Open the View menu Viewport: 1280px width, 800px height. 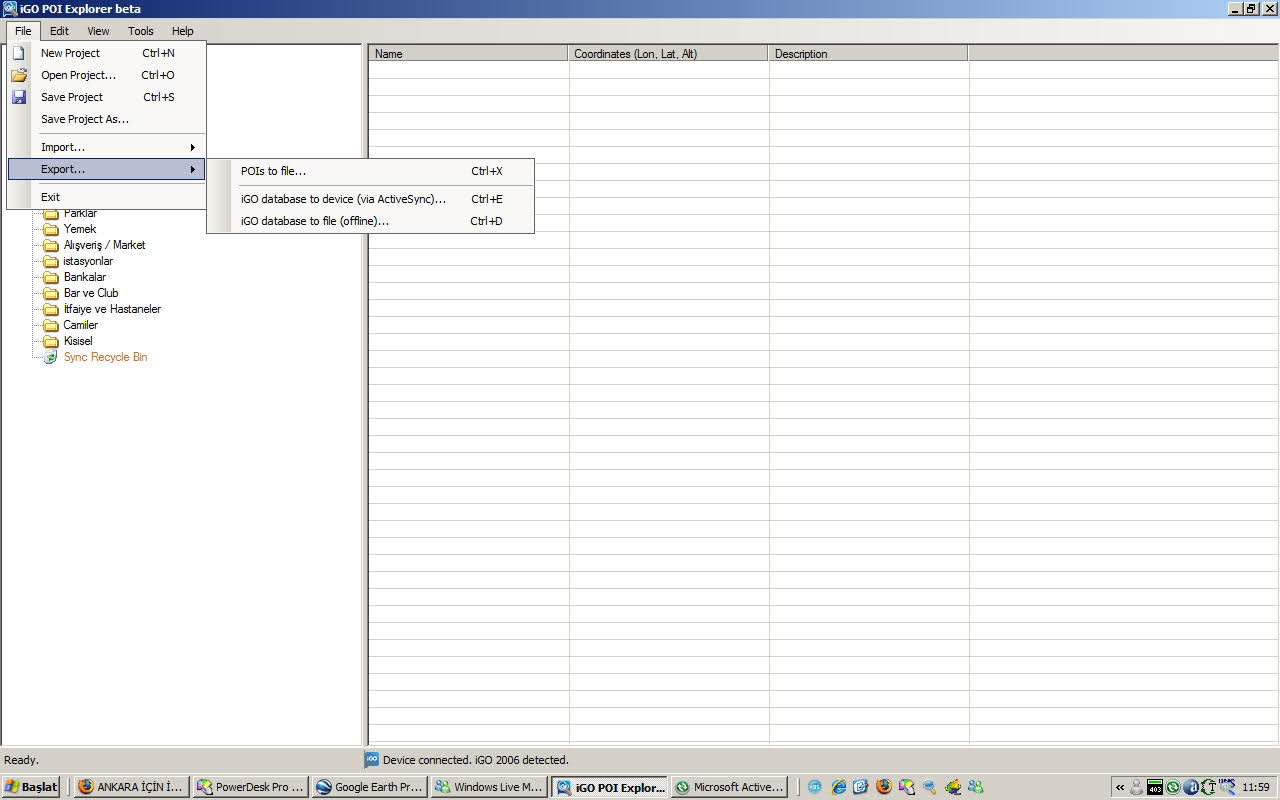tap(98, 31)
